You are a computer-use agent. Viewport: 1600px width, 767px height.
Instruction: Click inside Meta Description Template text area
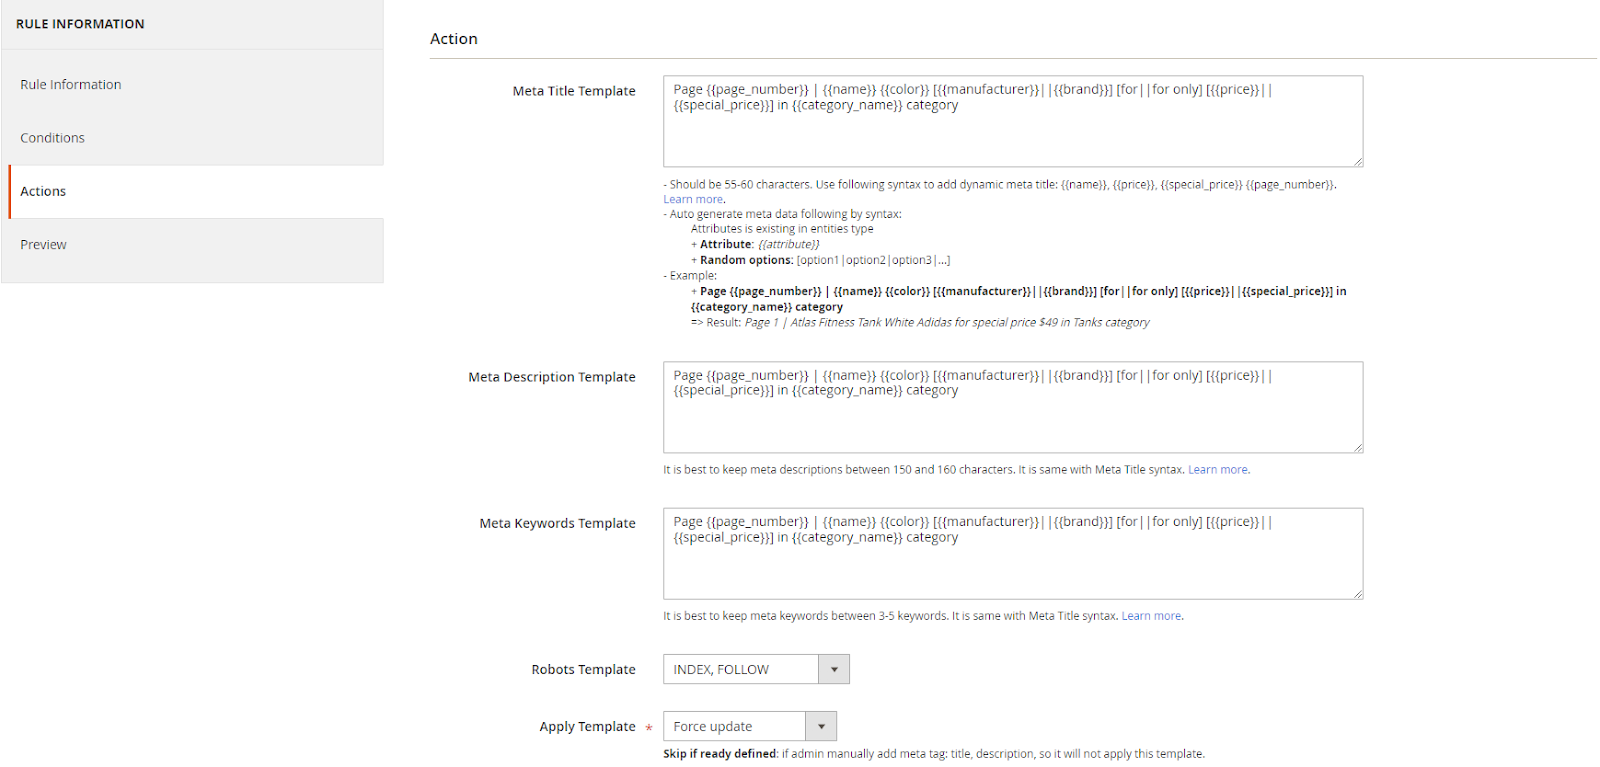coord(1012,418)
